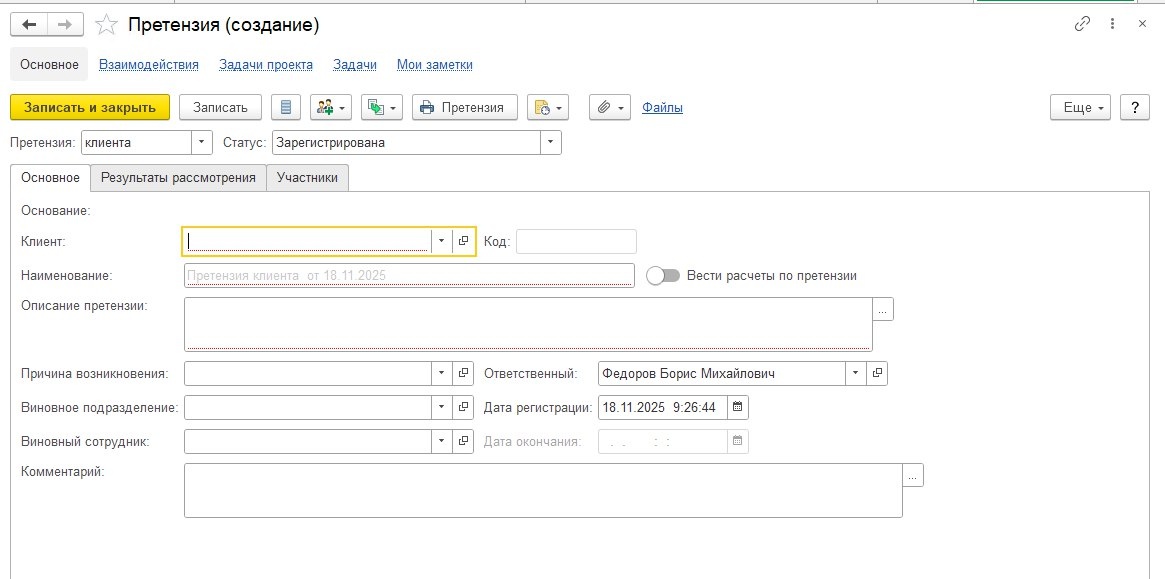The height and width of the screenshot is (579, 1165).
Task: Expand the Статус dropdown list
Action: (x=551, y=143)
